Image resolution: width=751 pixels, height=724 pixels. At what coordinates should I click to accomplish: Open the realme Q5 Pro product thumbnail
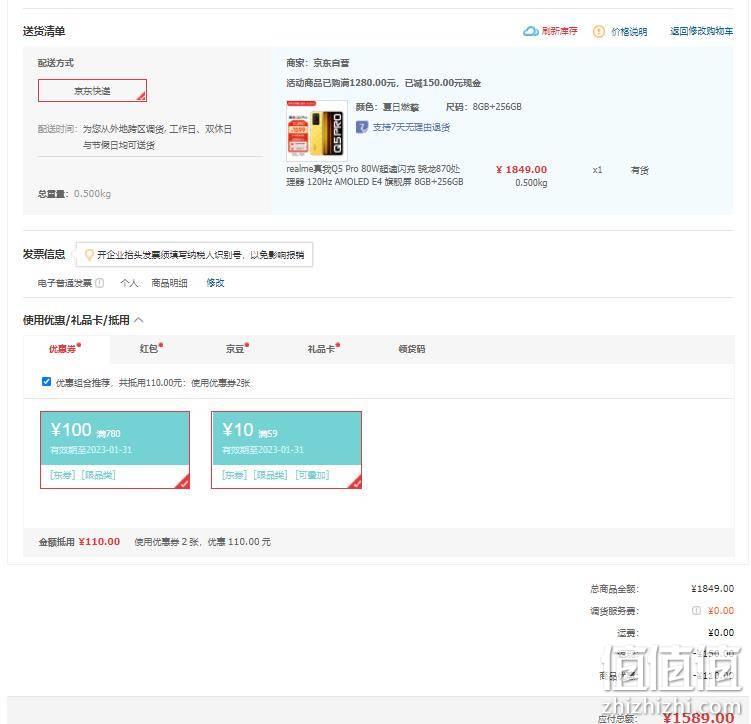coord(317,130)
